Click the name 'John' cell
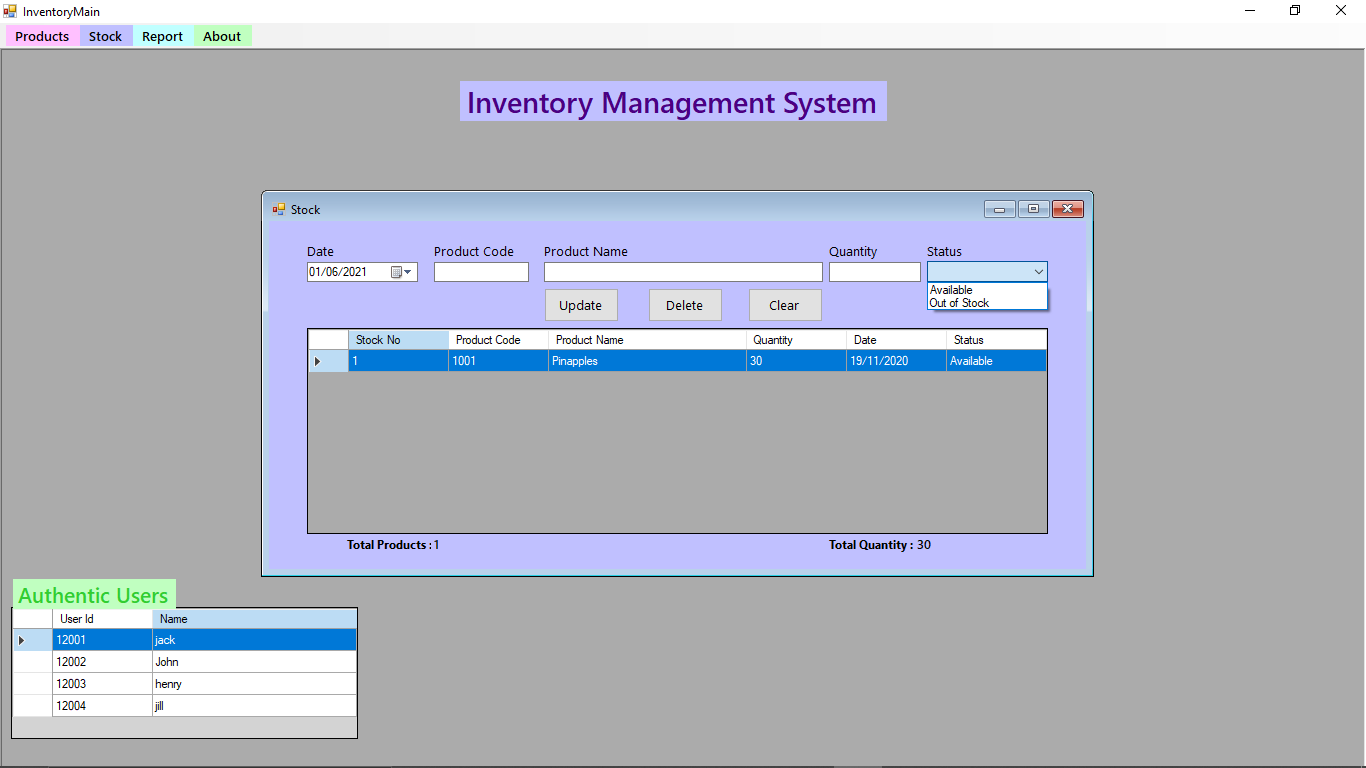Screen dimensions: 1366x768 click(x=254, y=662)
